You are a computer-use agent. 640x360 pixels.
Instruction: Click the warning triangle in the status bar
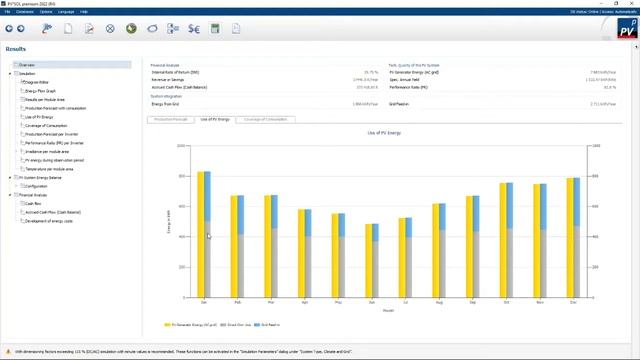pyautogui.click(x=8, y=351)
